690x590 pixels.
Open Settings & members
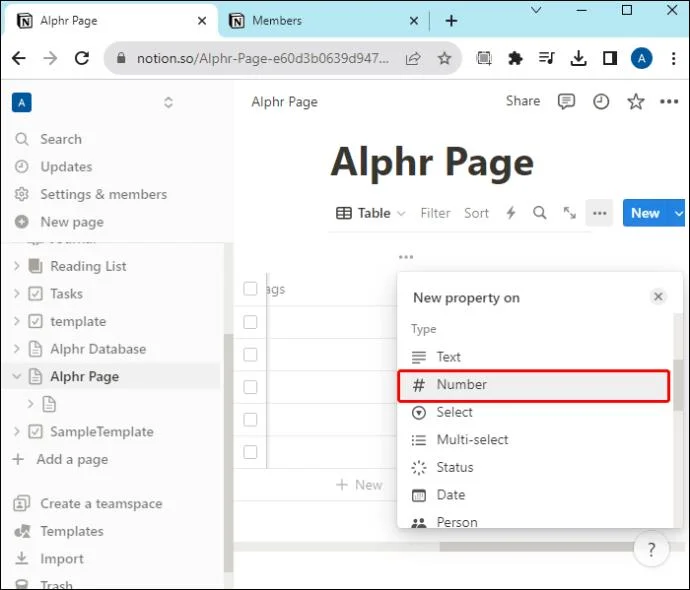[104, 194]
